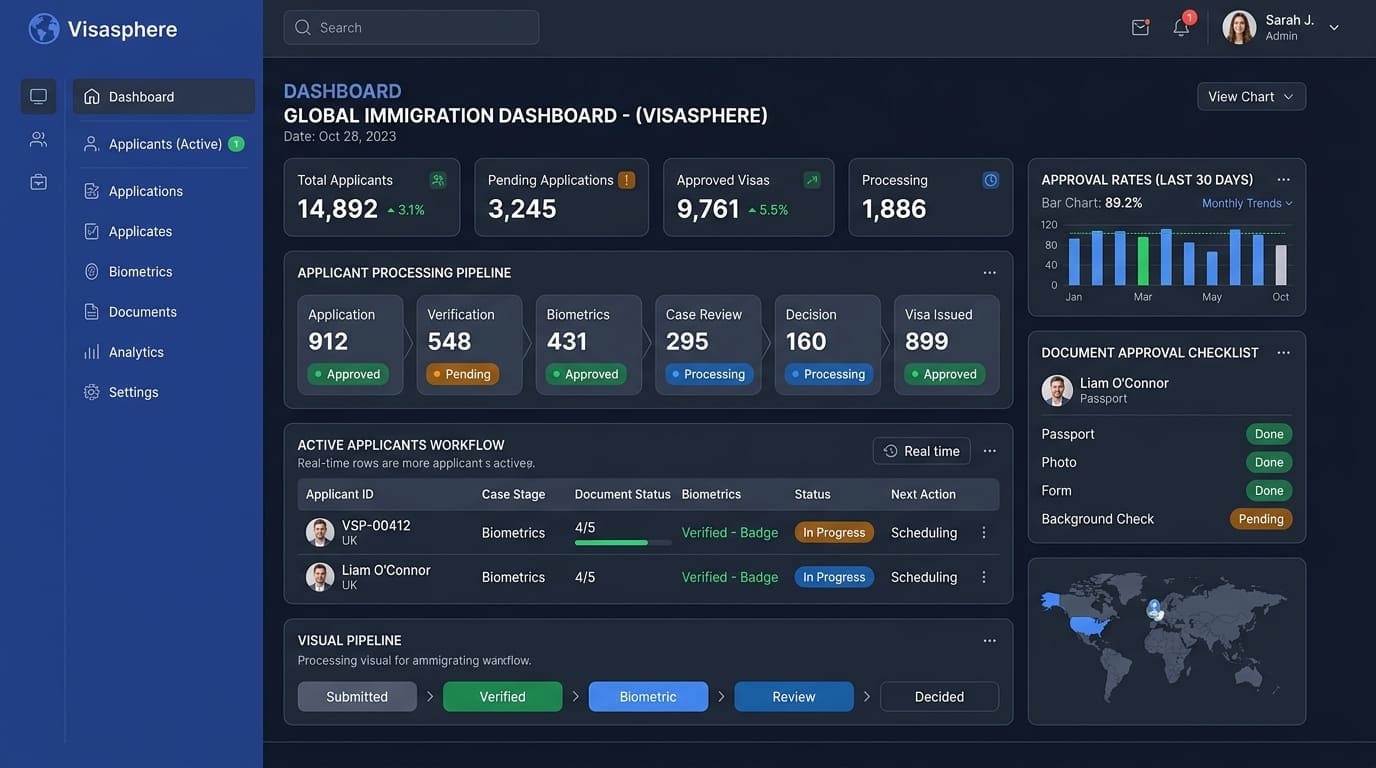Screen dimensions: 1376x768
Task: Open Approval Rates panel options menu
Action: [x=1283, y=180]
